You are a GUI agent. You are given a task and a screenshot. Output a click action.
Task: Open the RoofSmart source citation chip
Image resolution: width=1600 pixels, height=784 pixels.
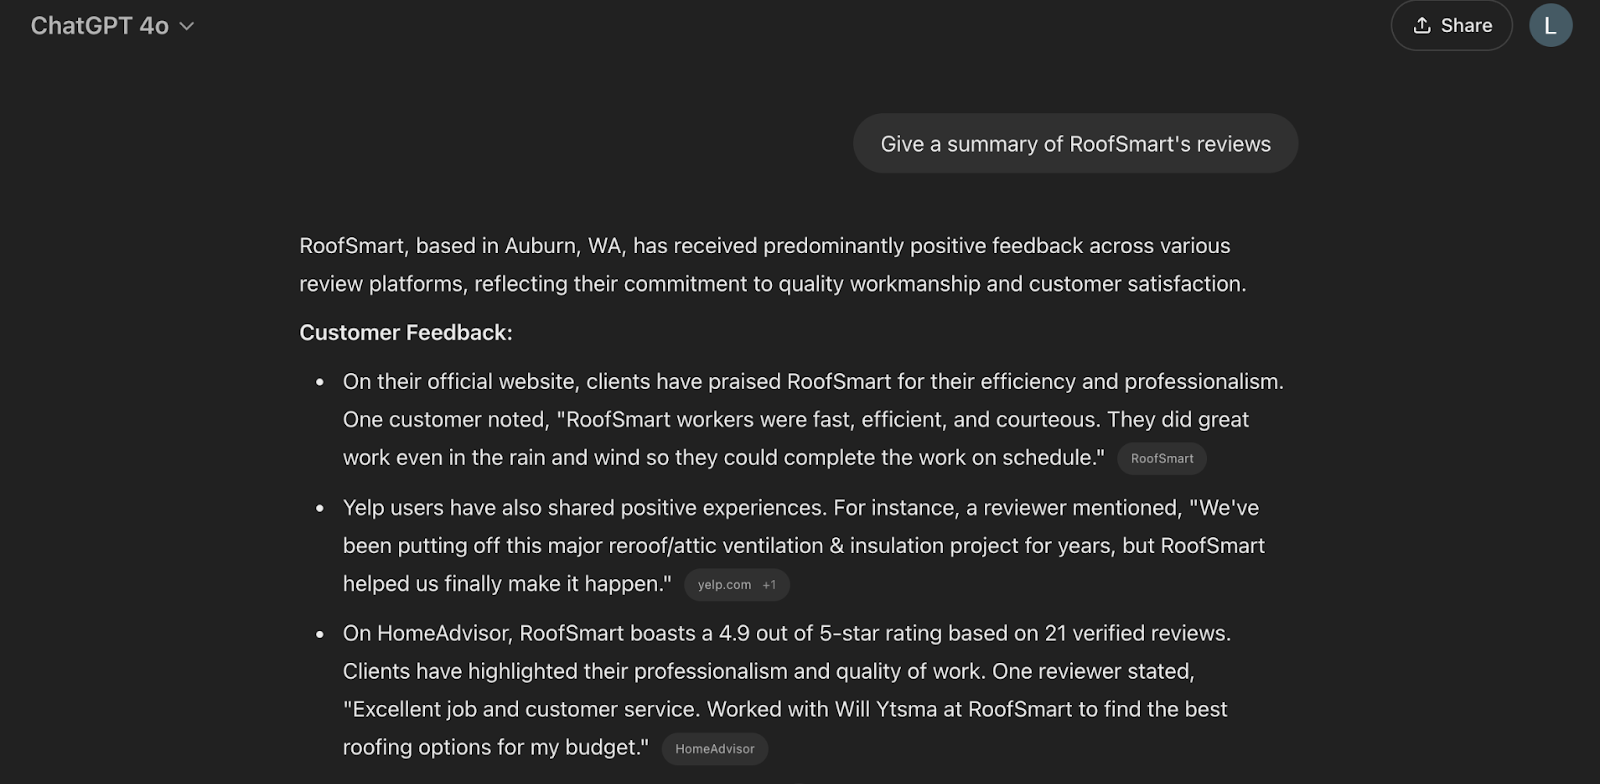click(1162, 459)
